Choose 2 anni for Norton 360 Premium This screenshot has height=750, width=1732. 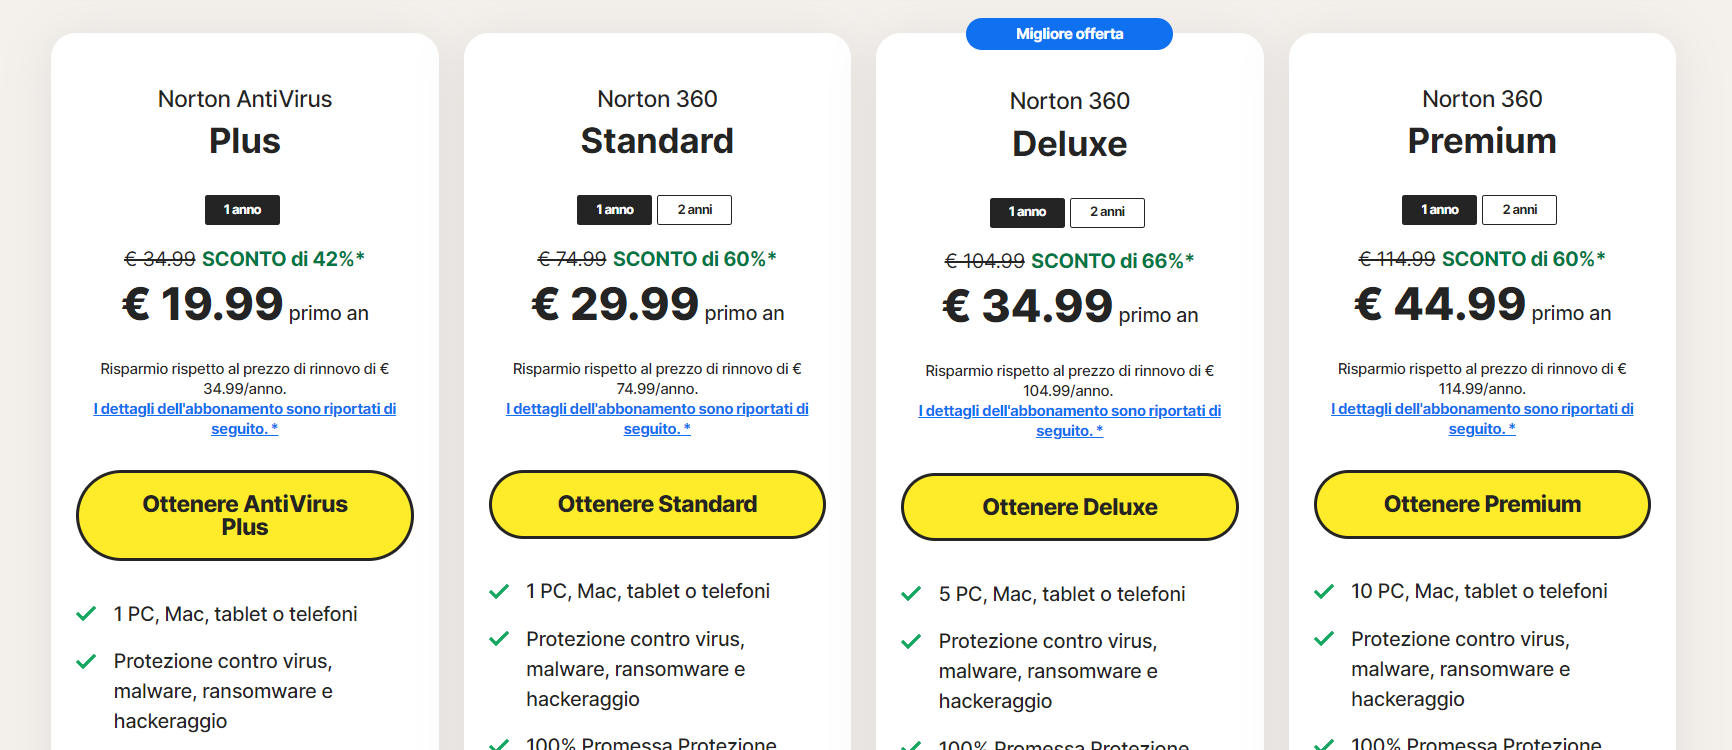point(1519,210)
